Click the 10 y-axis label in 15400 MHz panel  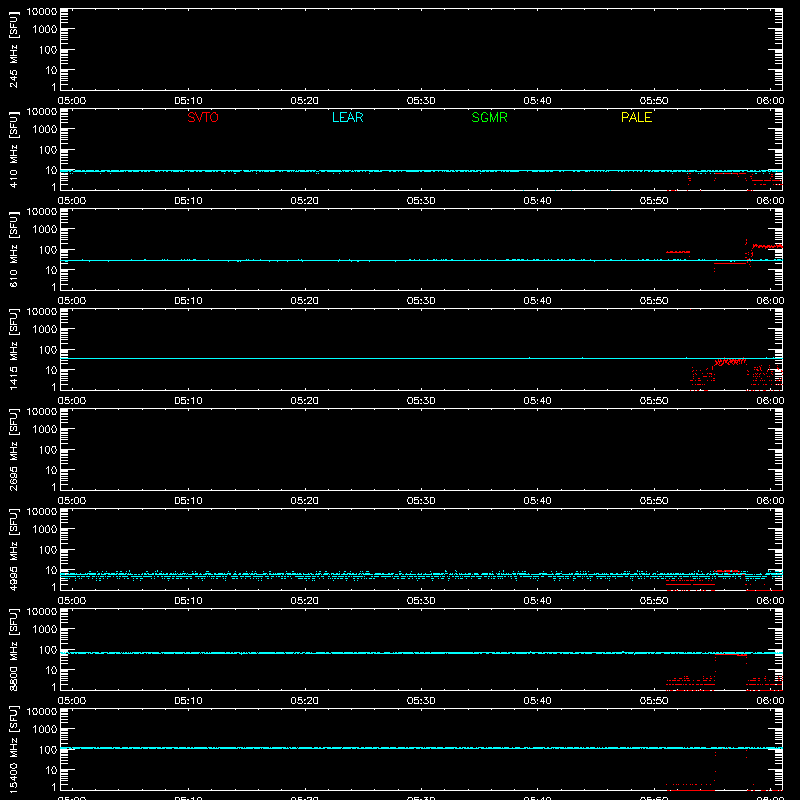[51, 770]
